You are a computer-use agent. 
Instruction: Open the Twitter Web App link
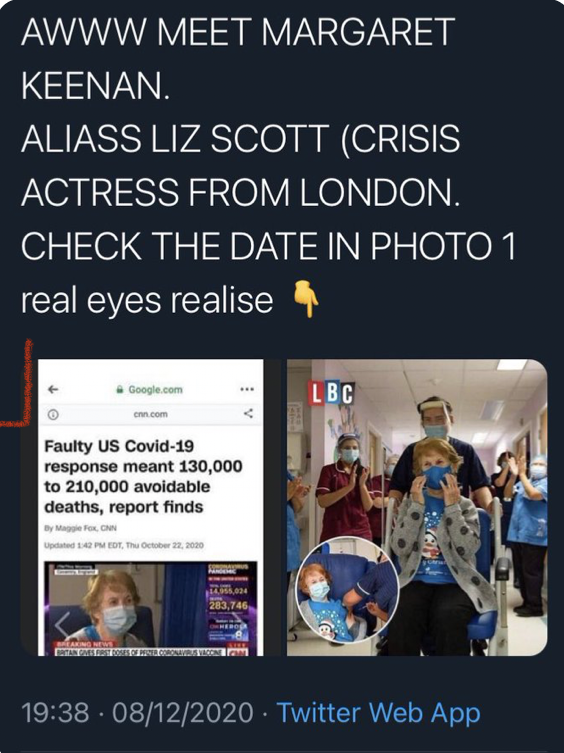[379, 712]
